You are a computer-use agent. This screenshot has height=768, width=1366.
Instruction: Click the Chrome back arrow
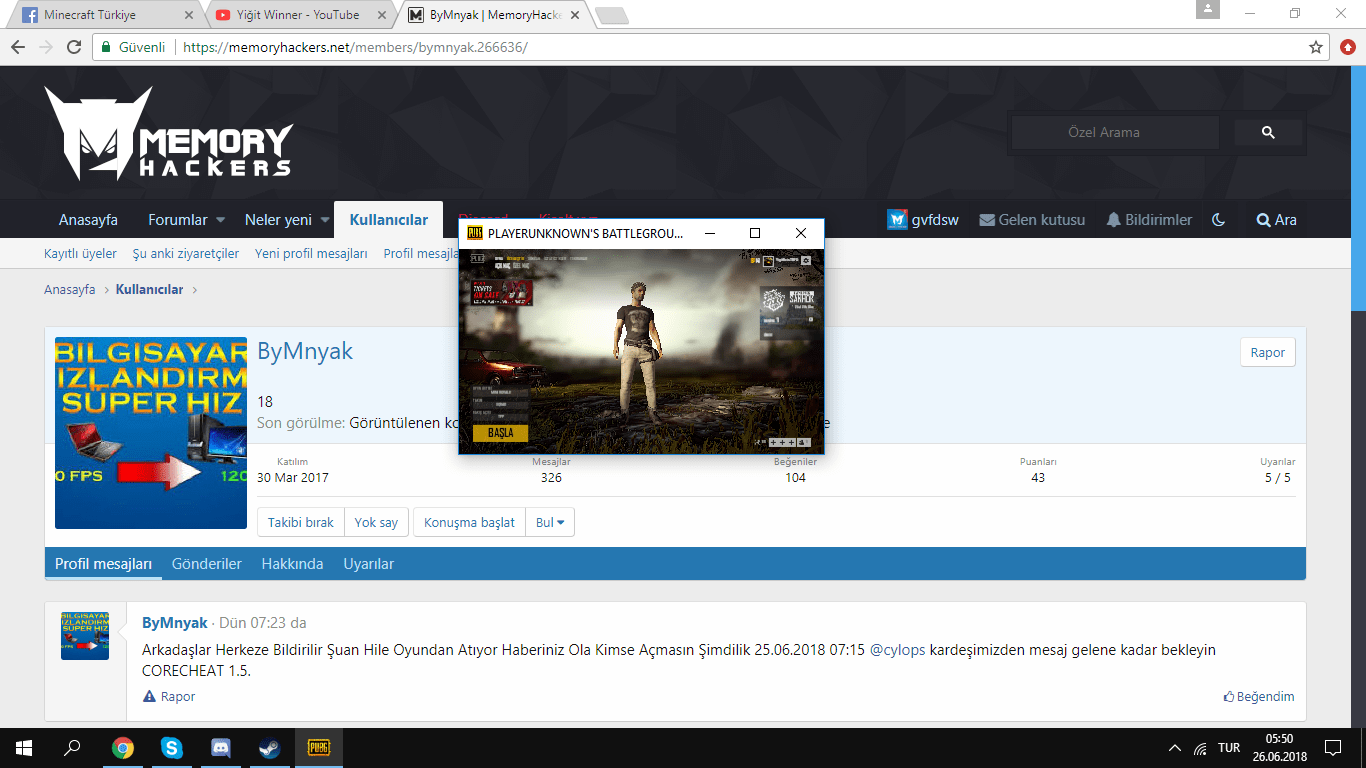[18, 47]
